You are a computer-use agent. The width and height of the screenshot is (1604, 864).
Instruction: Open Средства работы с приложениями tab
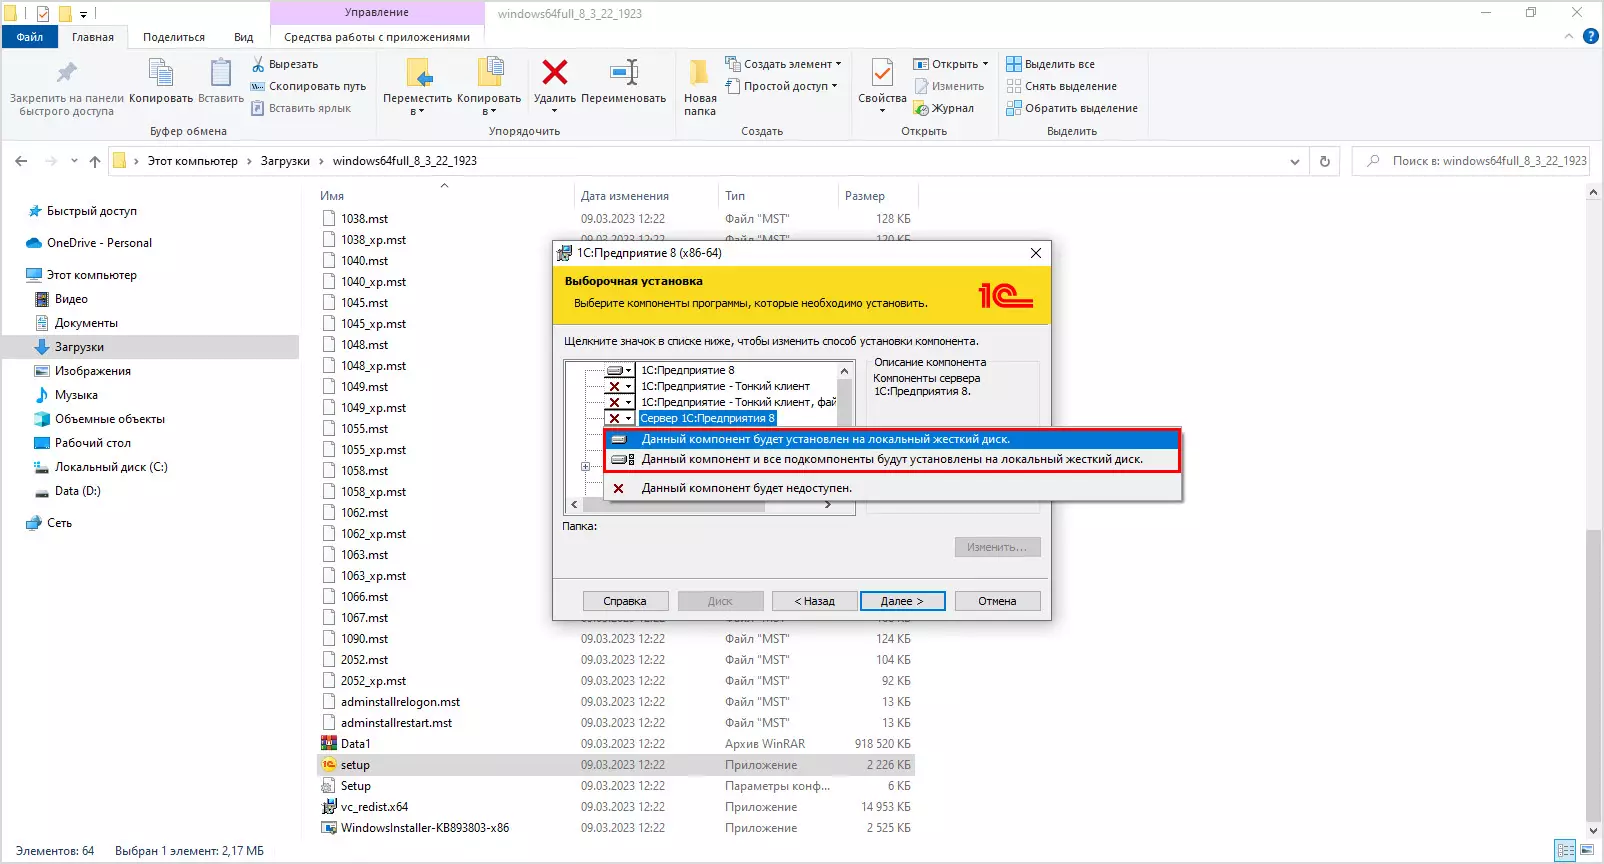pyautogui.click(x=377, y=37)
